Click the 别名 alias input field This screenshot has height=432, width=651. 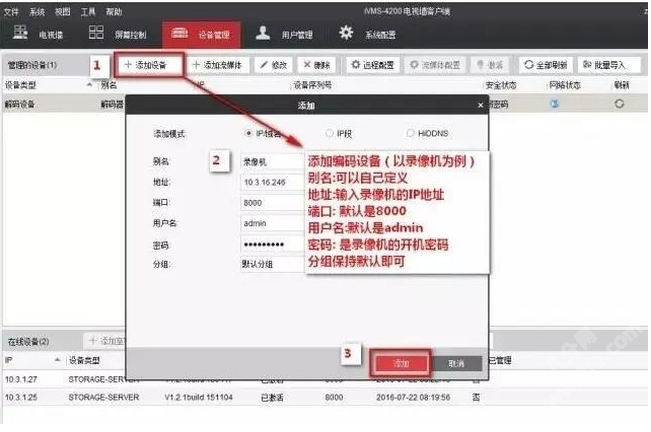[x=272, y=160]
